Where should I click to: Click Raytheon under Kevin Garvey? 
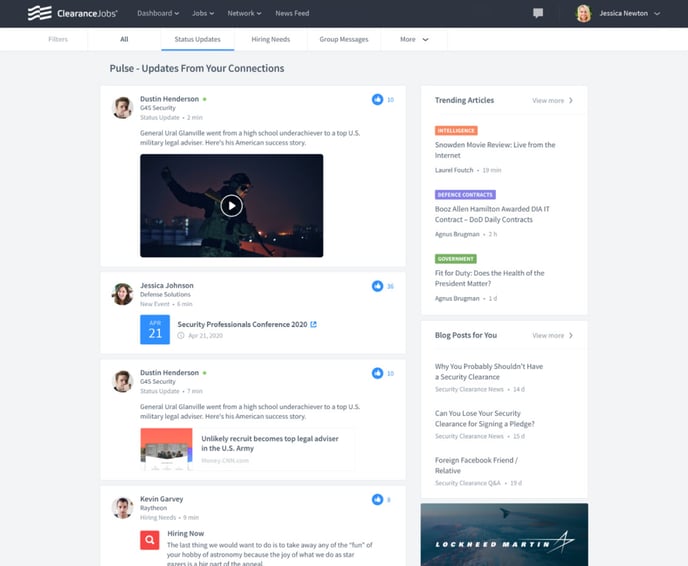tap(154, 508)
